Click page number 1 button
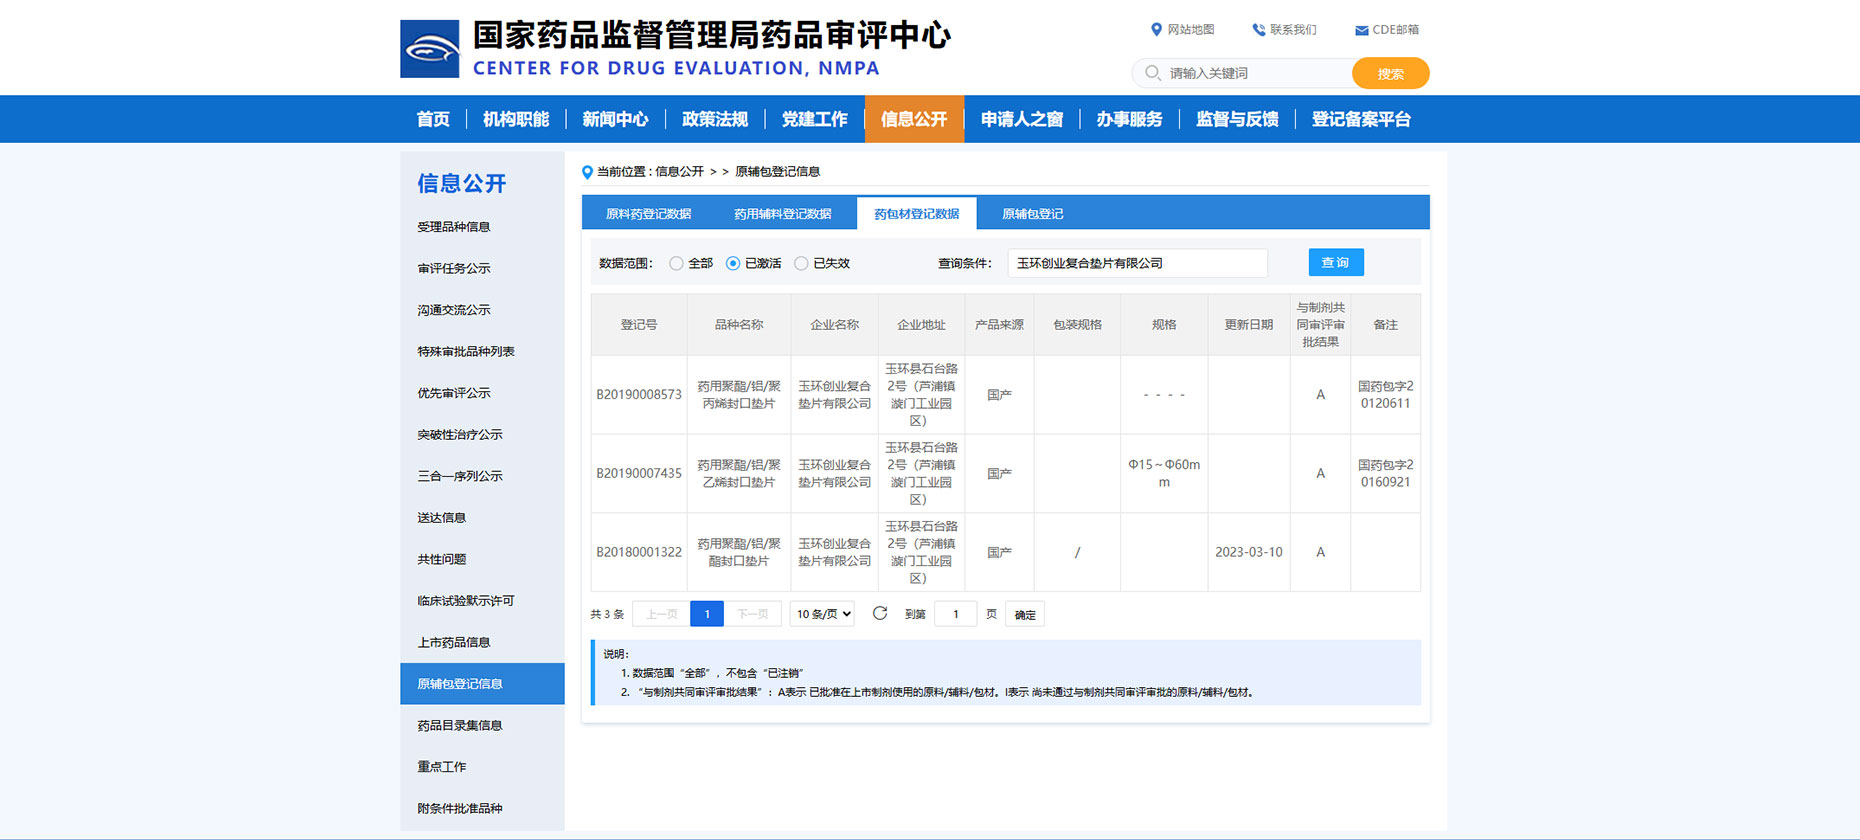1860x840 pixels. [707, 614]
